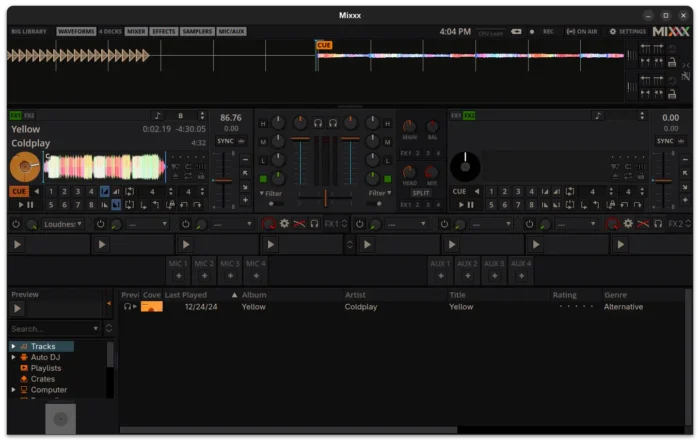The height and width of the screenshot is (443, 700).
Task: Toggle SYNC on the left deck
Action: click(225, 141)
